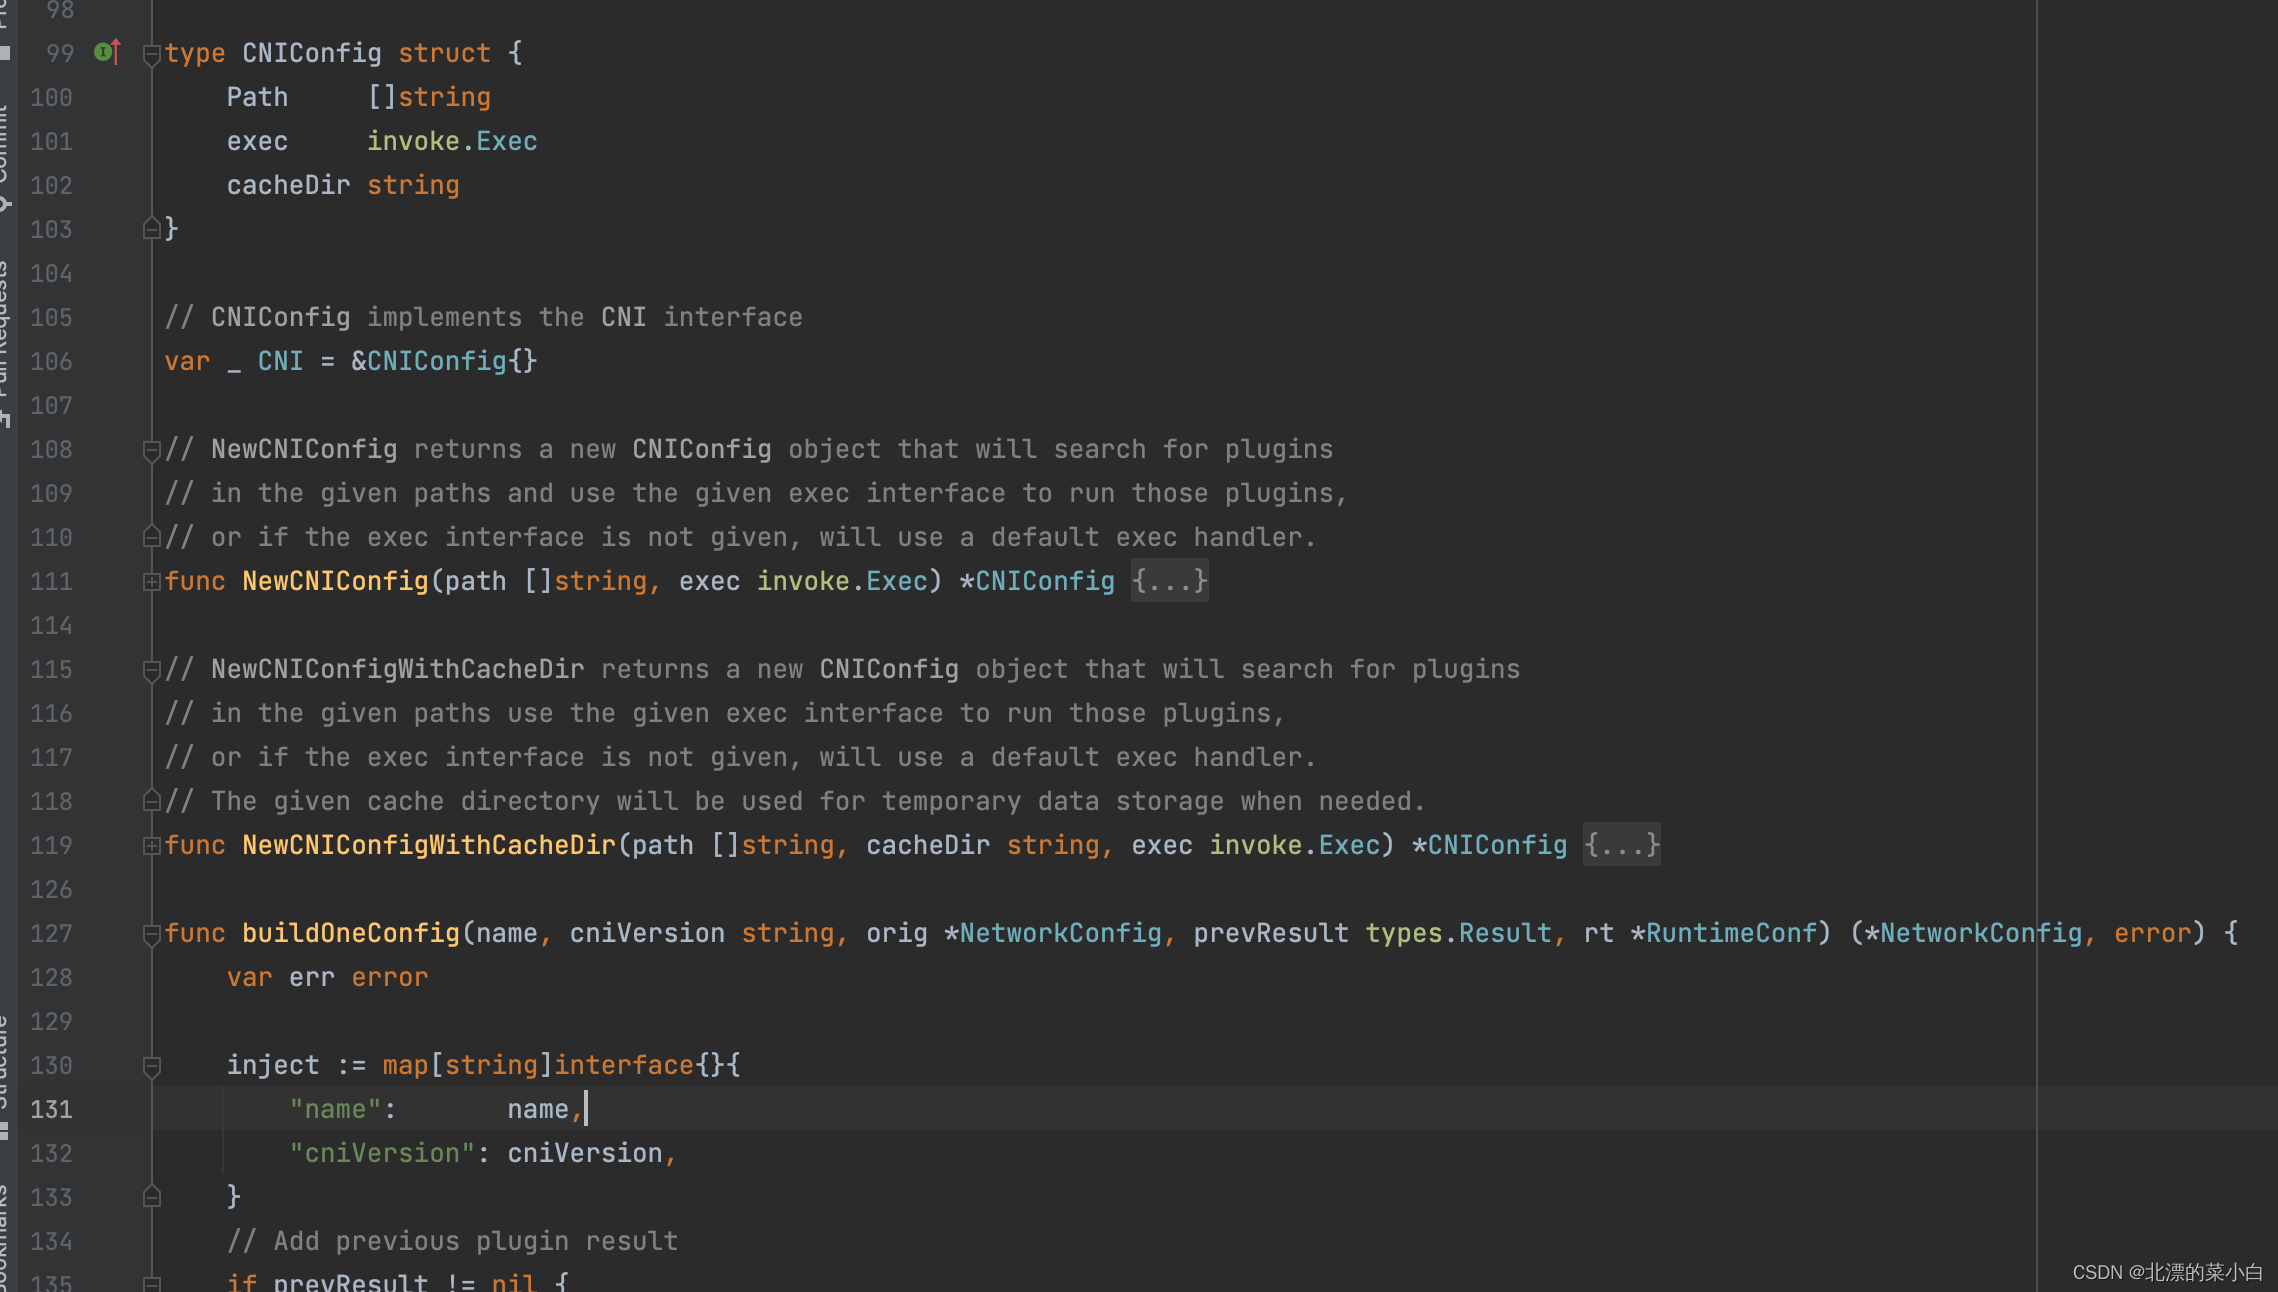The height and width of the screenshot is (1292, 2278).
Task: Click the CNIConfig type name on line 99
Action: (312, 53)
